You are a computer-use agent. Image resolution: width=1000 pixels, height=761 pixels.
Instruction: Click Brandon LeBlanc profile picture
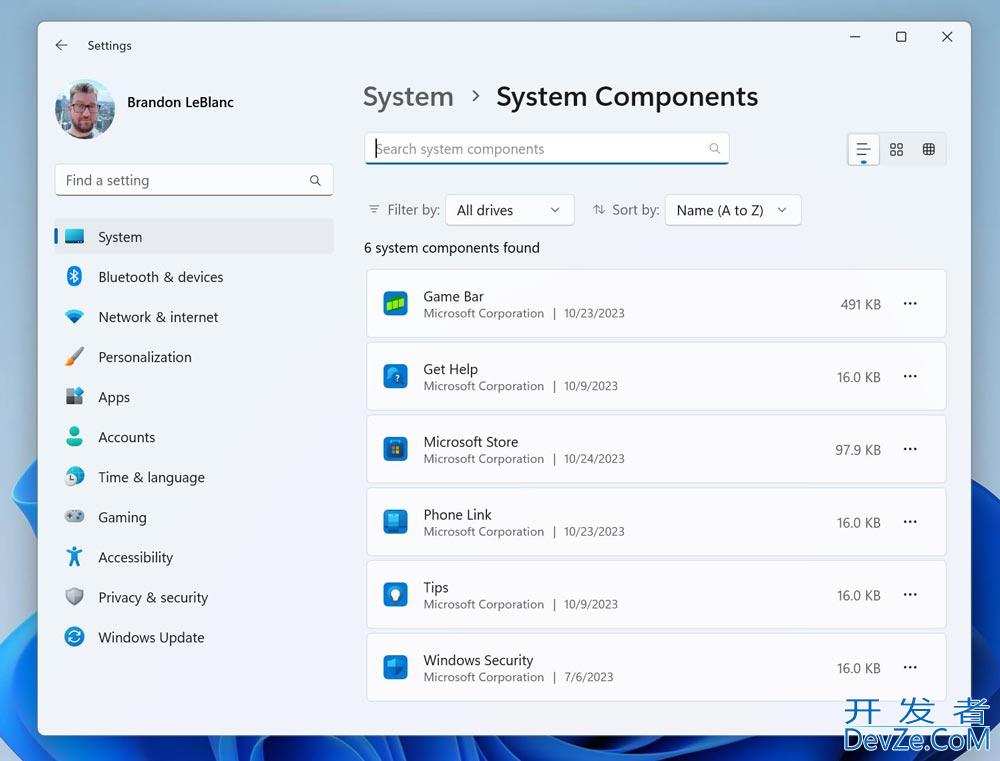click(85, 108)
